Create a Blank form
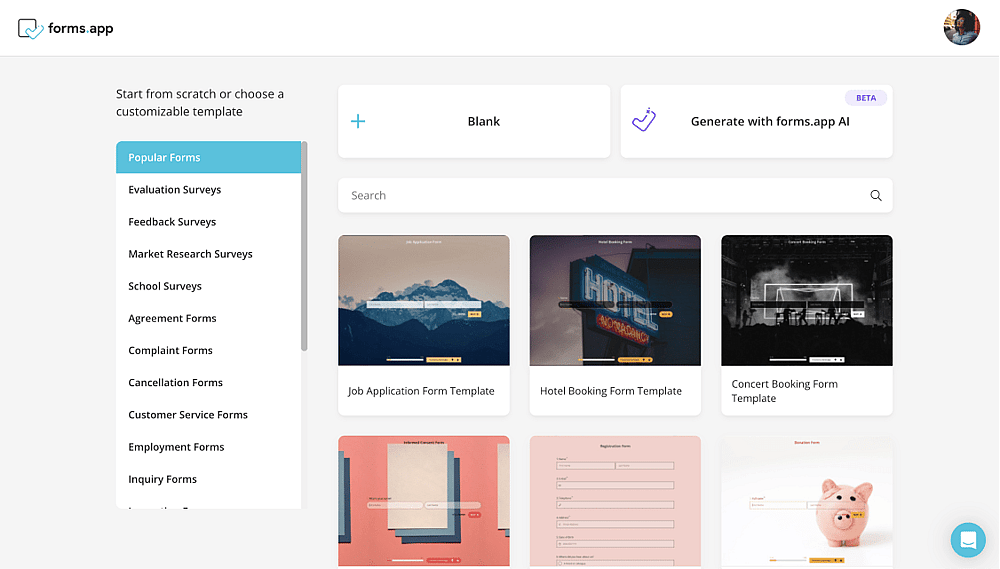Image resolution: width=1000 pixels, height=569 pixels. pos(474,121)
